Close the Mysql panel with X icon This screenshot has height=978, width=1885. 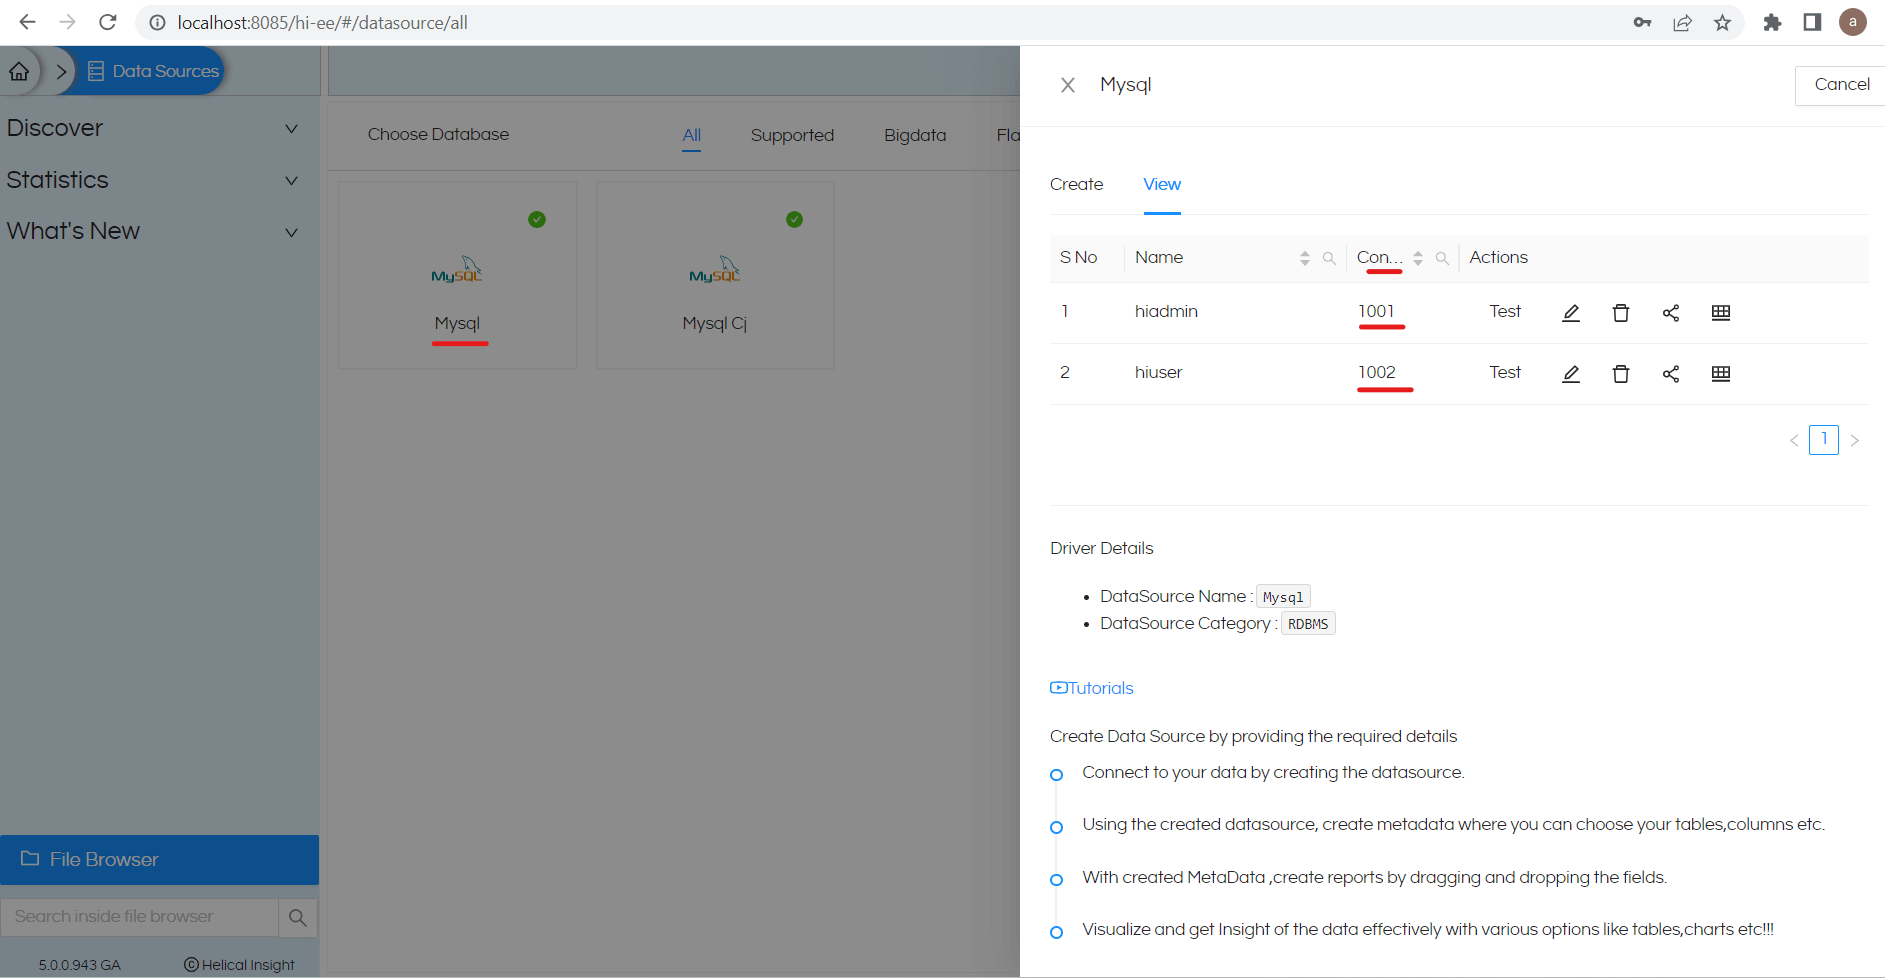[x=1068, y=85]
